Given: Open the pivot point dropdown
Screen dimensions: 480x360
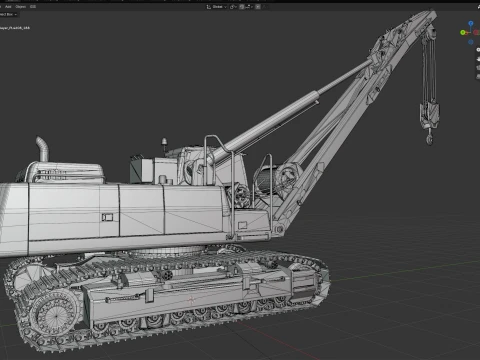Looking at the screenshot, I should (x=233, y=7).
